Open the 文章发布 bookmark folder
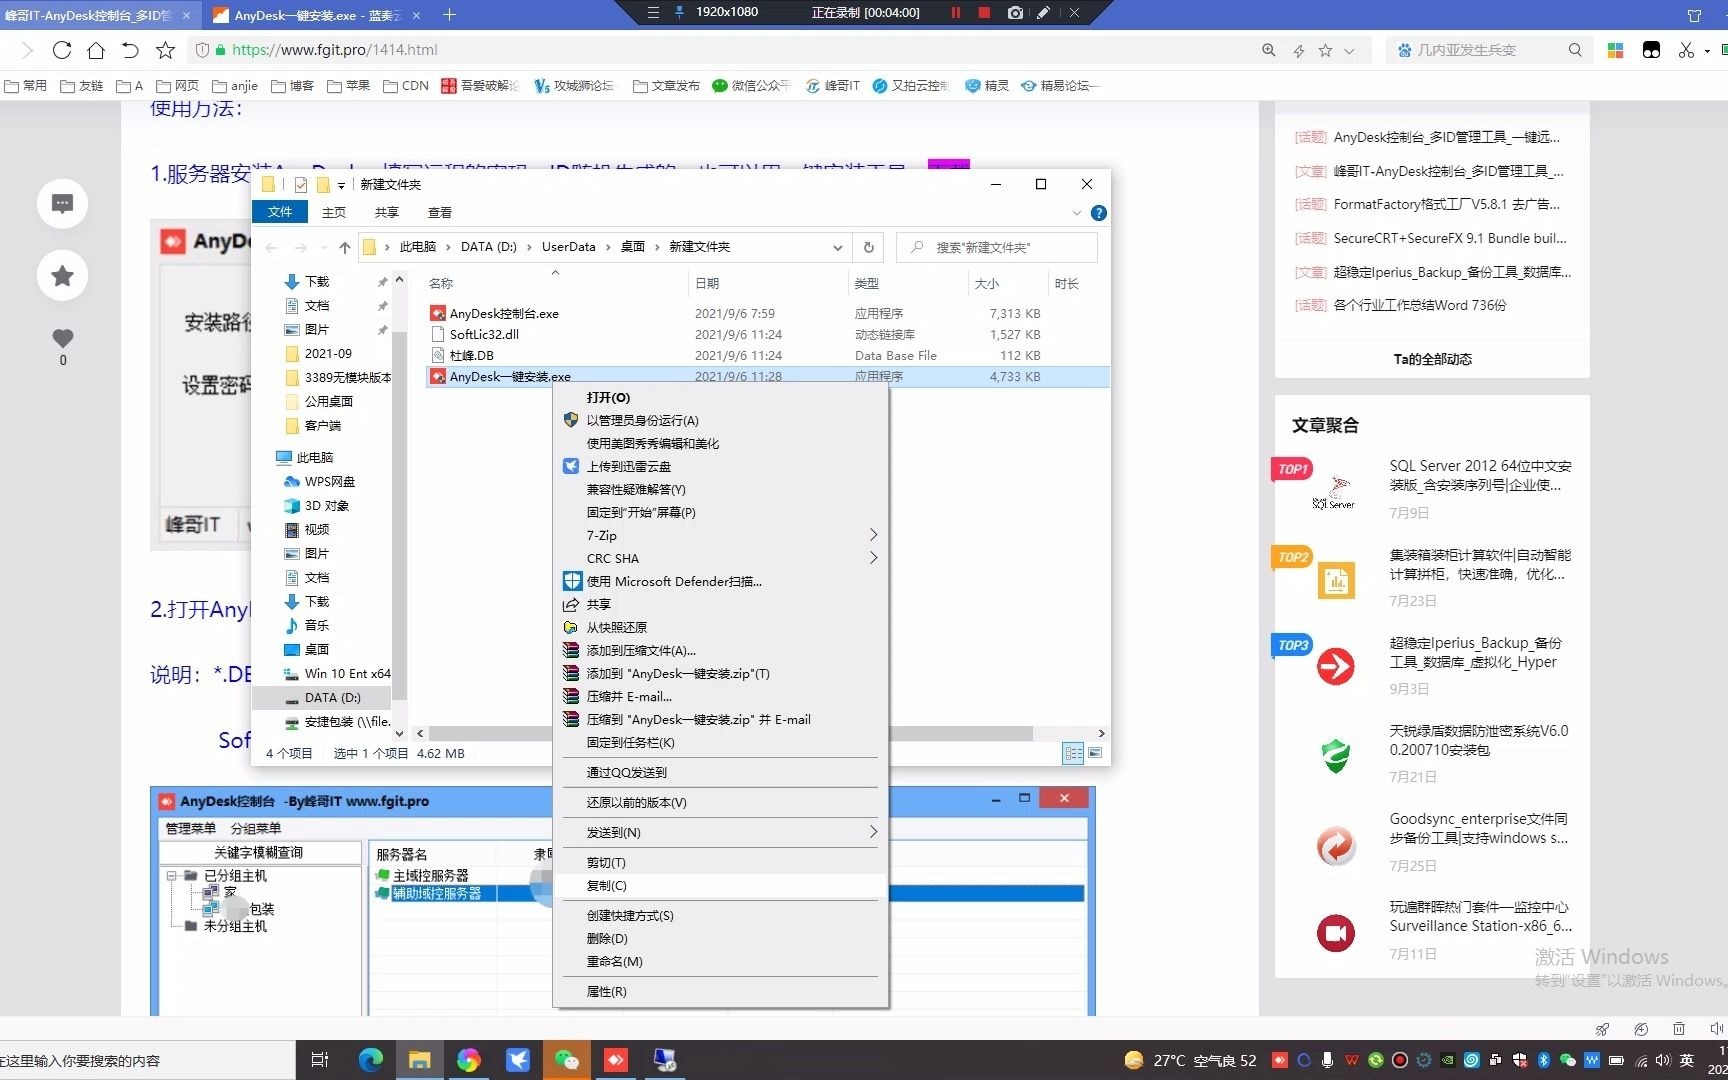The image size is (1728, 1080). 666,86
